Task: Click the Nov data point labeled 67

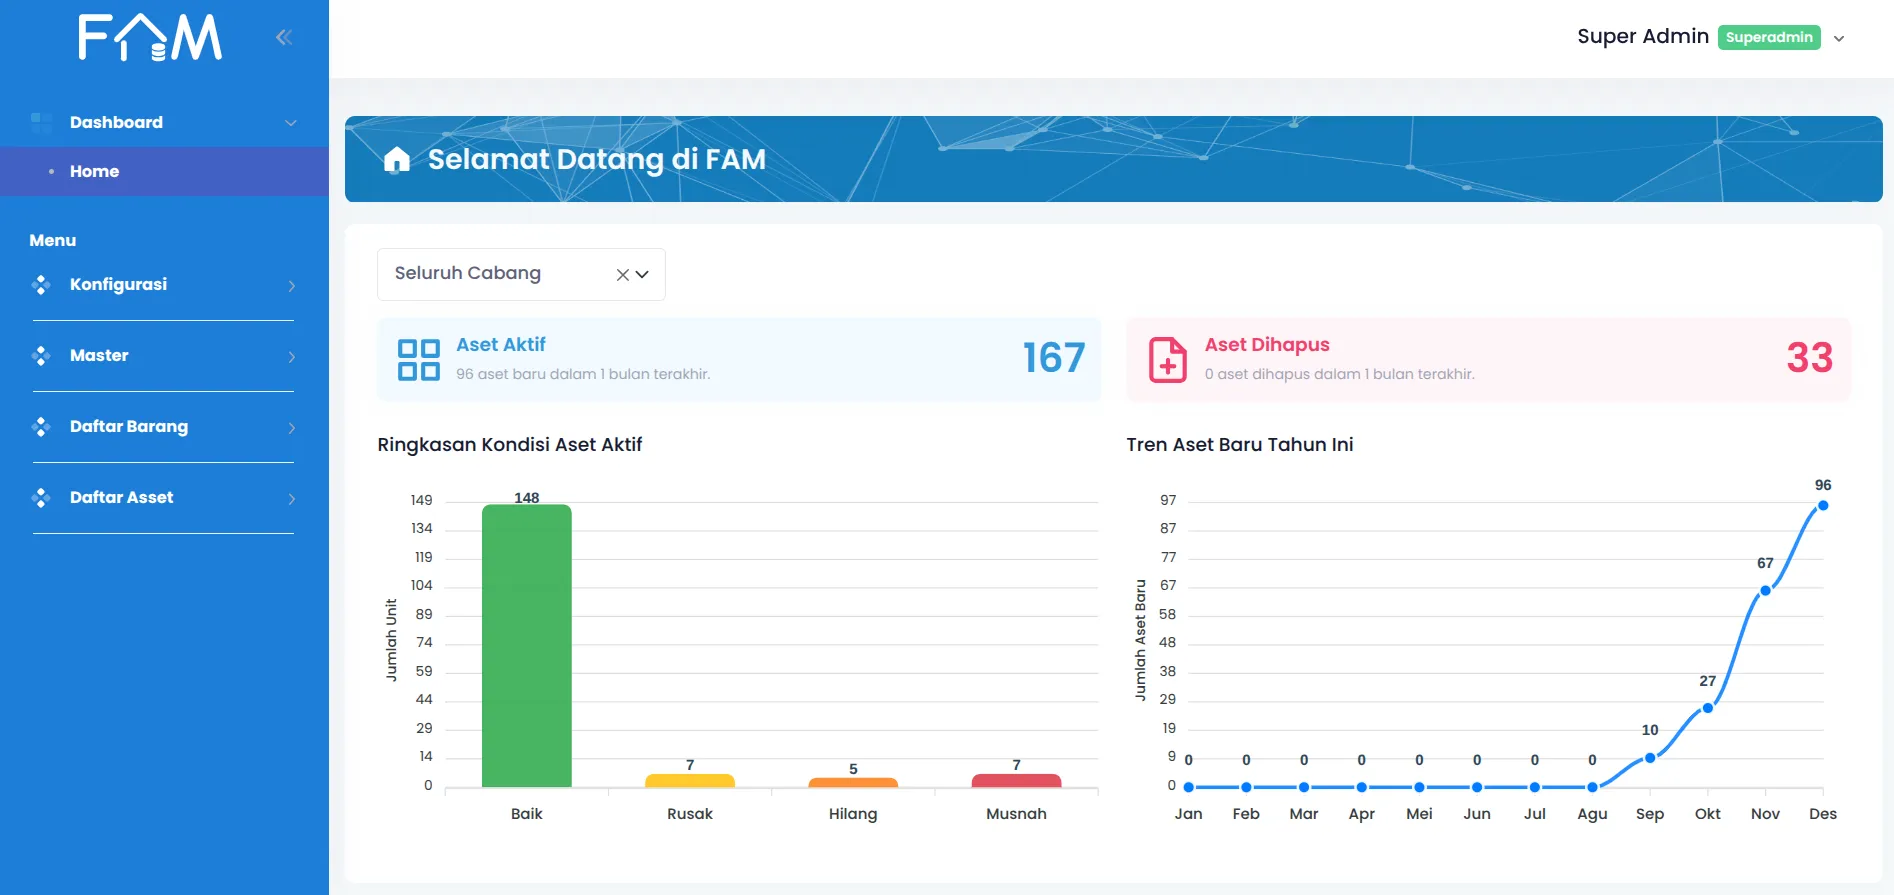Action: pyautogui.click(x=1765, y=590)
